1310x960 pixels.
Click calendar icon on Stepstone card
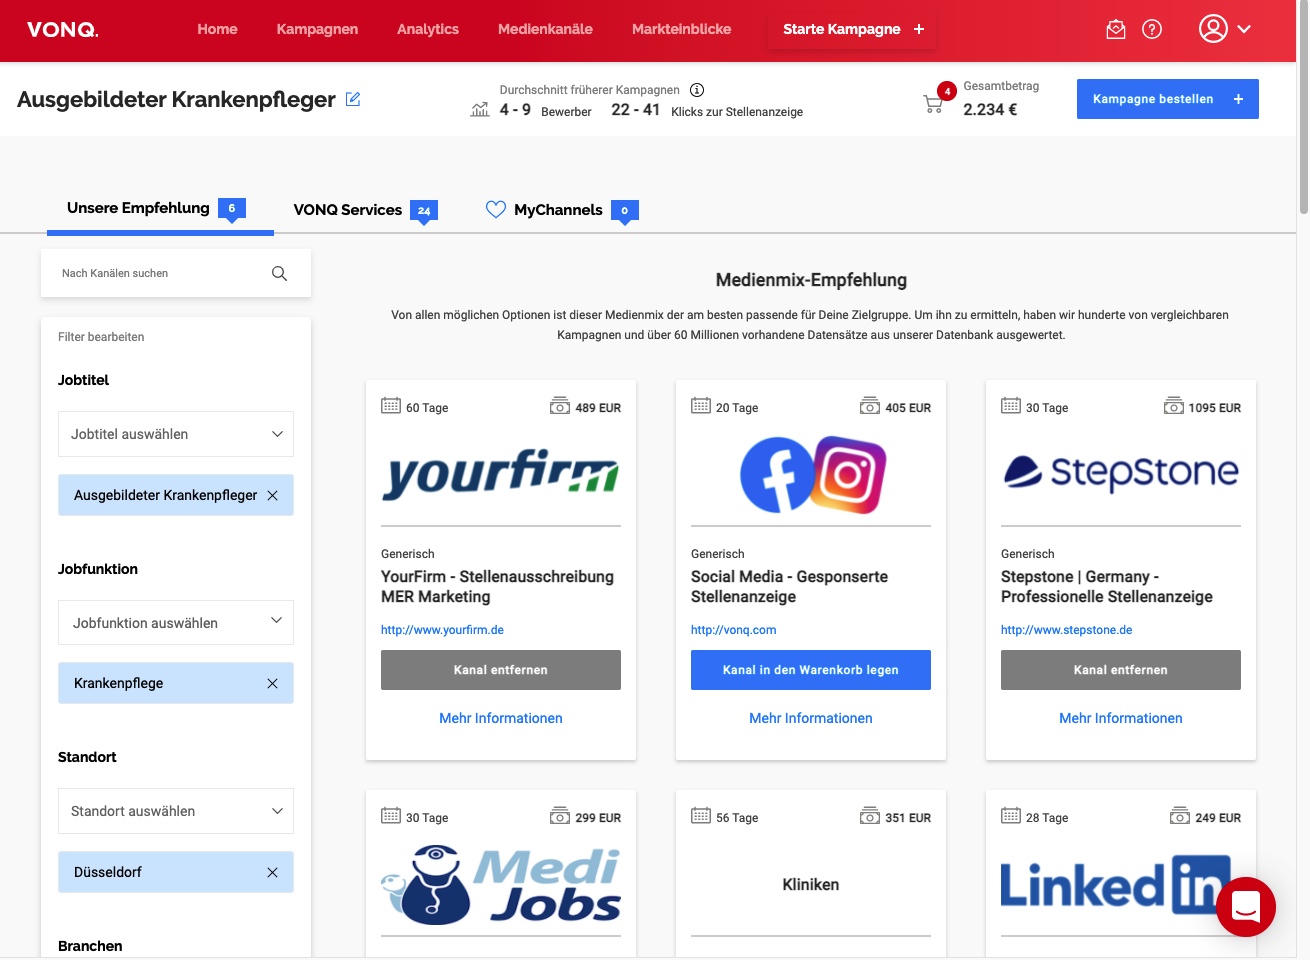1011,406
